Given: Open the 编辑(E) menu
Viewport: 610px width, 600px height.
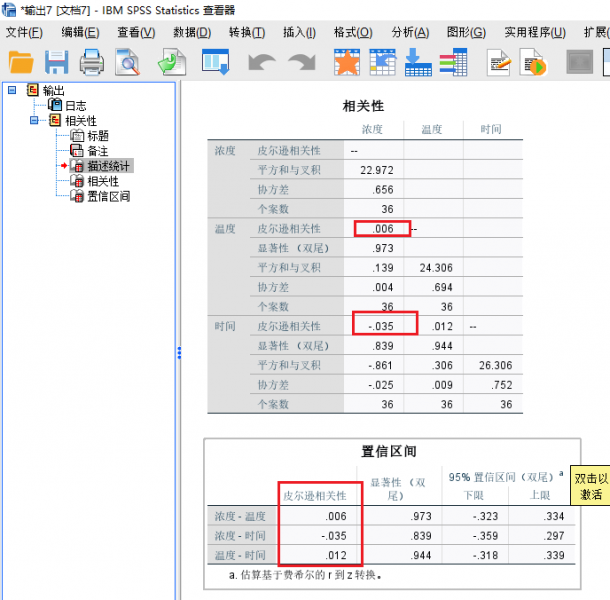Looking at the screenshot, I should click(x=81, y=32).
